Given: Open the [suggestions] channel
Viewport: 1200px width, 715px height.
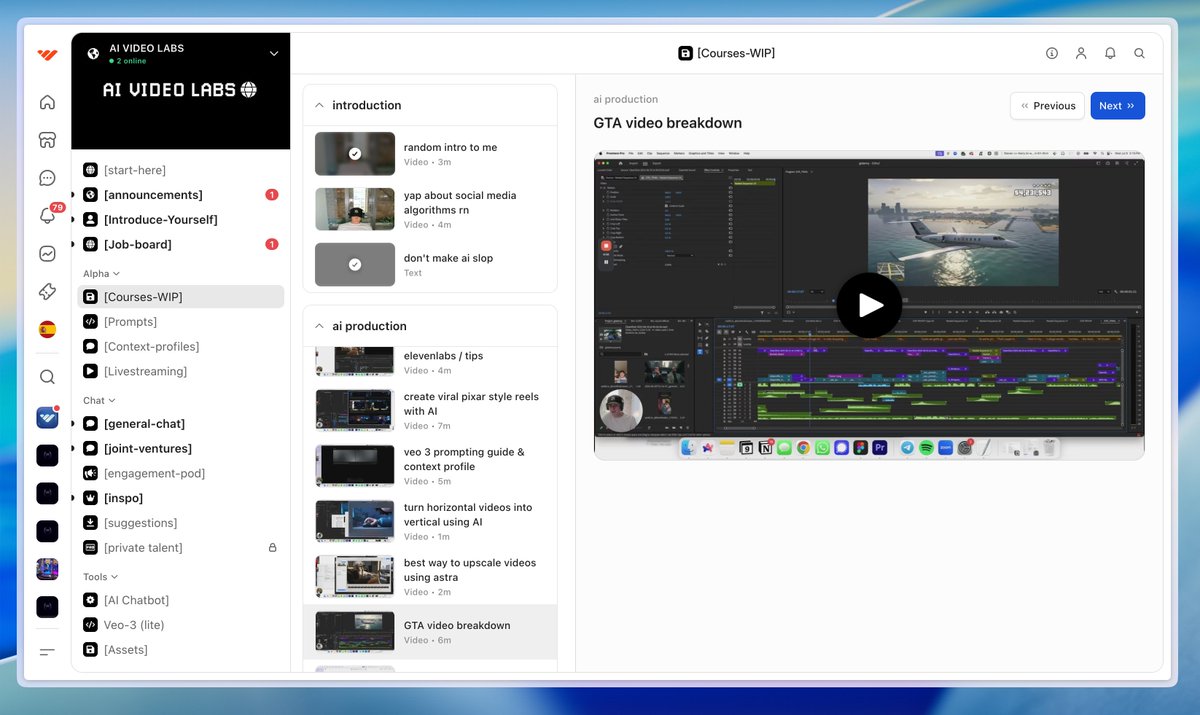Looking at the screenshot, I should pyautogui.click(x=180, y=523).
